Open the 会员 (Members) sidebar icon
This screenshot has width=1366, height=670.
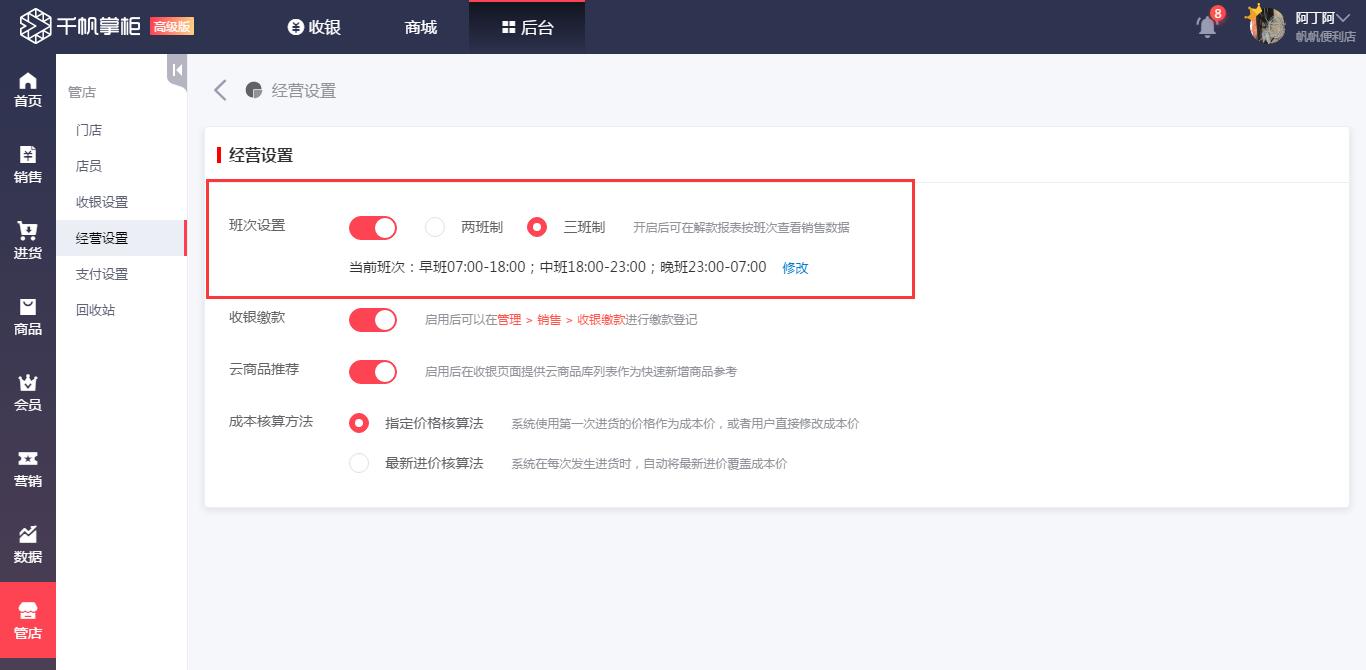pyautogui.click(x=27, y=390)
